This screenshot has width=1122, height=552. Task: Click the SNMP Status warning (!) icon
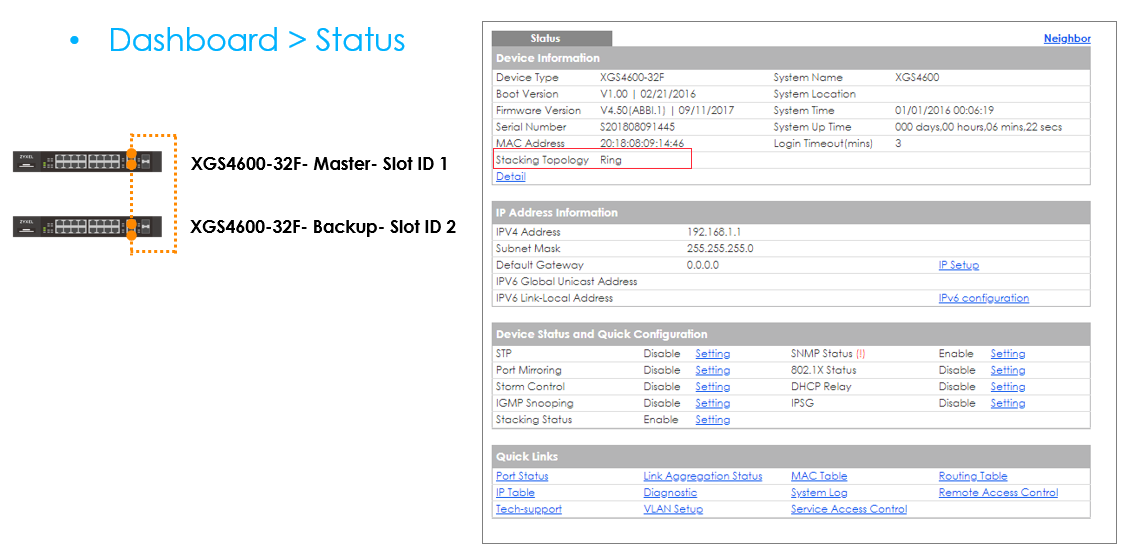point(862,354)
